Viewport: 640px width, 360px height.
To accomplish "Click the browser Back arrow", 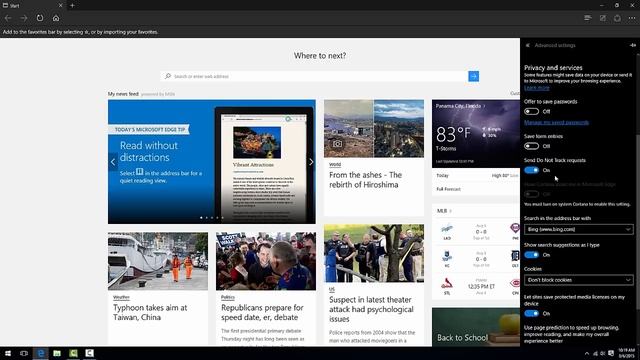I will click(x=8, y=18).
